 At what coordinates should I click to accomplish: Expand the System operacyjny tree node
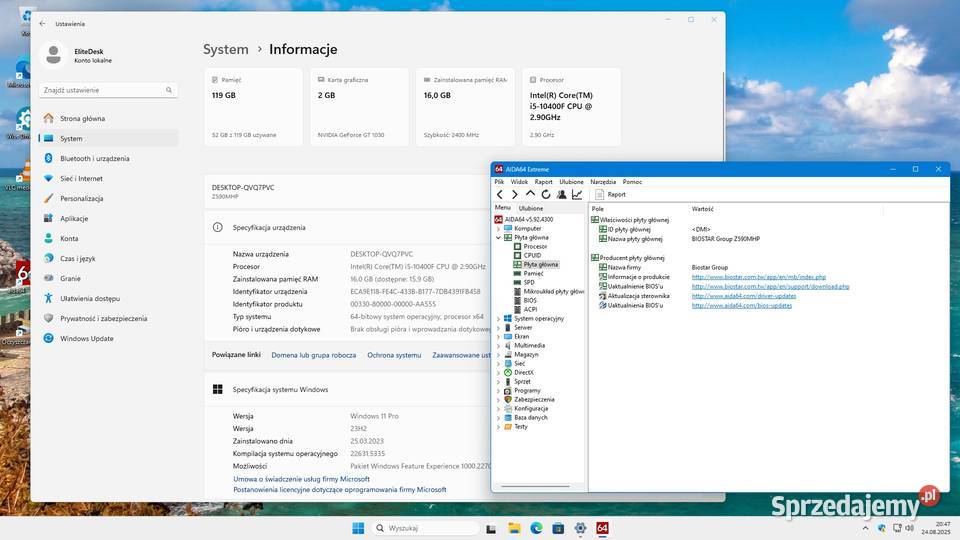click(x=498, y=318)
